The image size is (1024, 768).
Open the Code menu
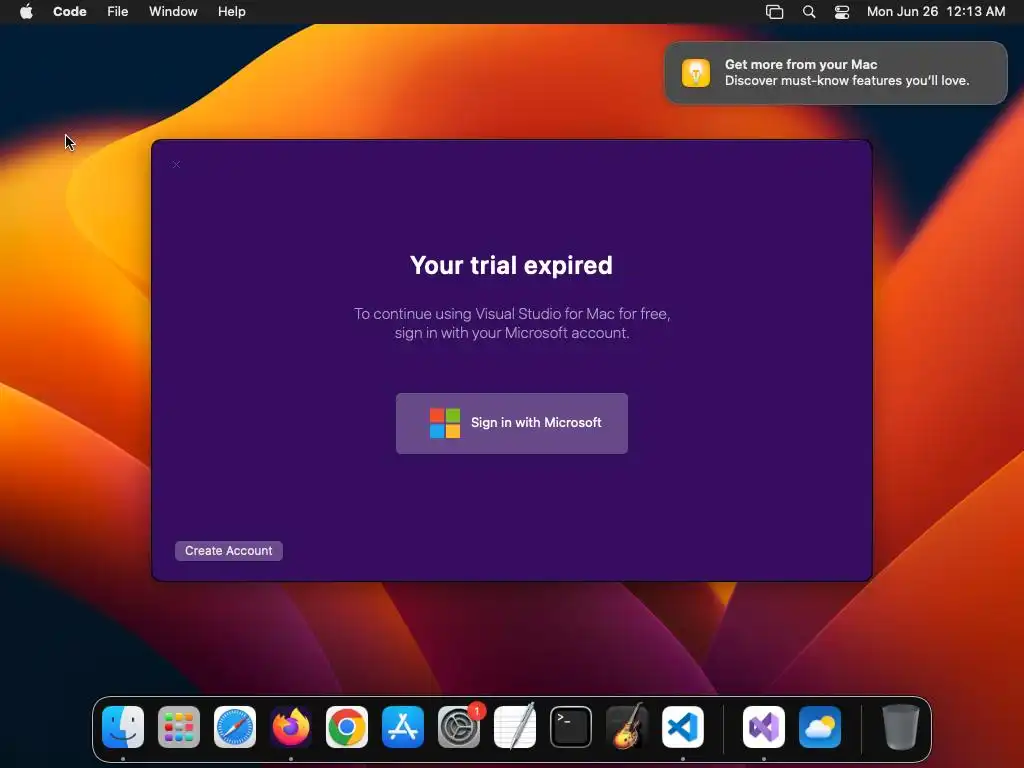[70, 12]
